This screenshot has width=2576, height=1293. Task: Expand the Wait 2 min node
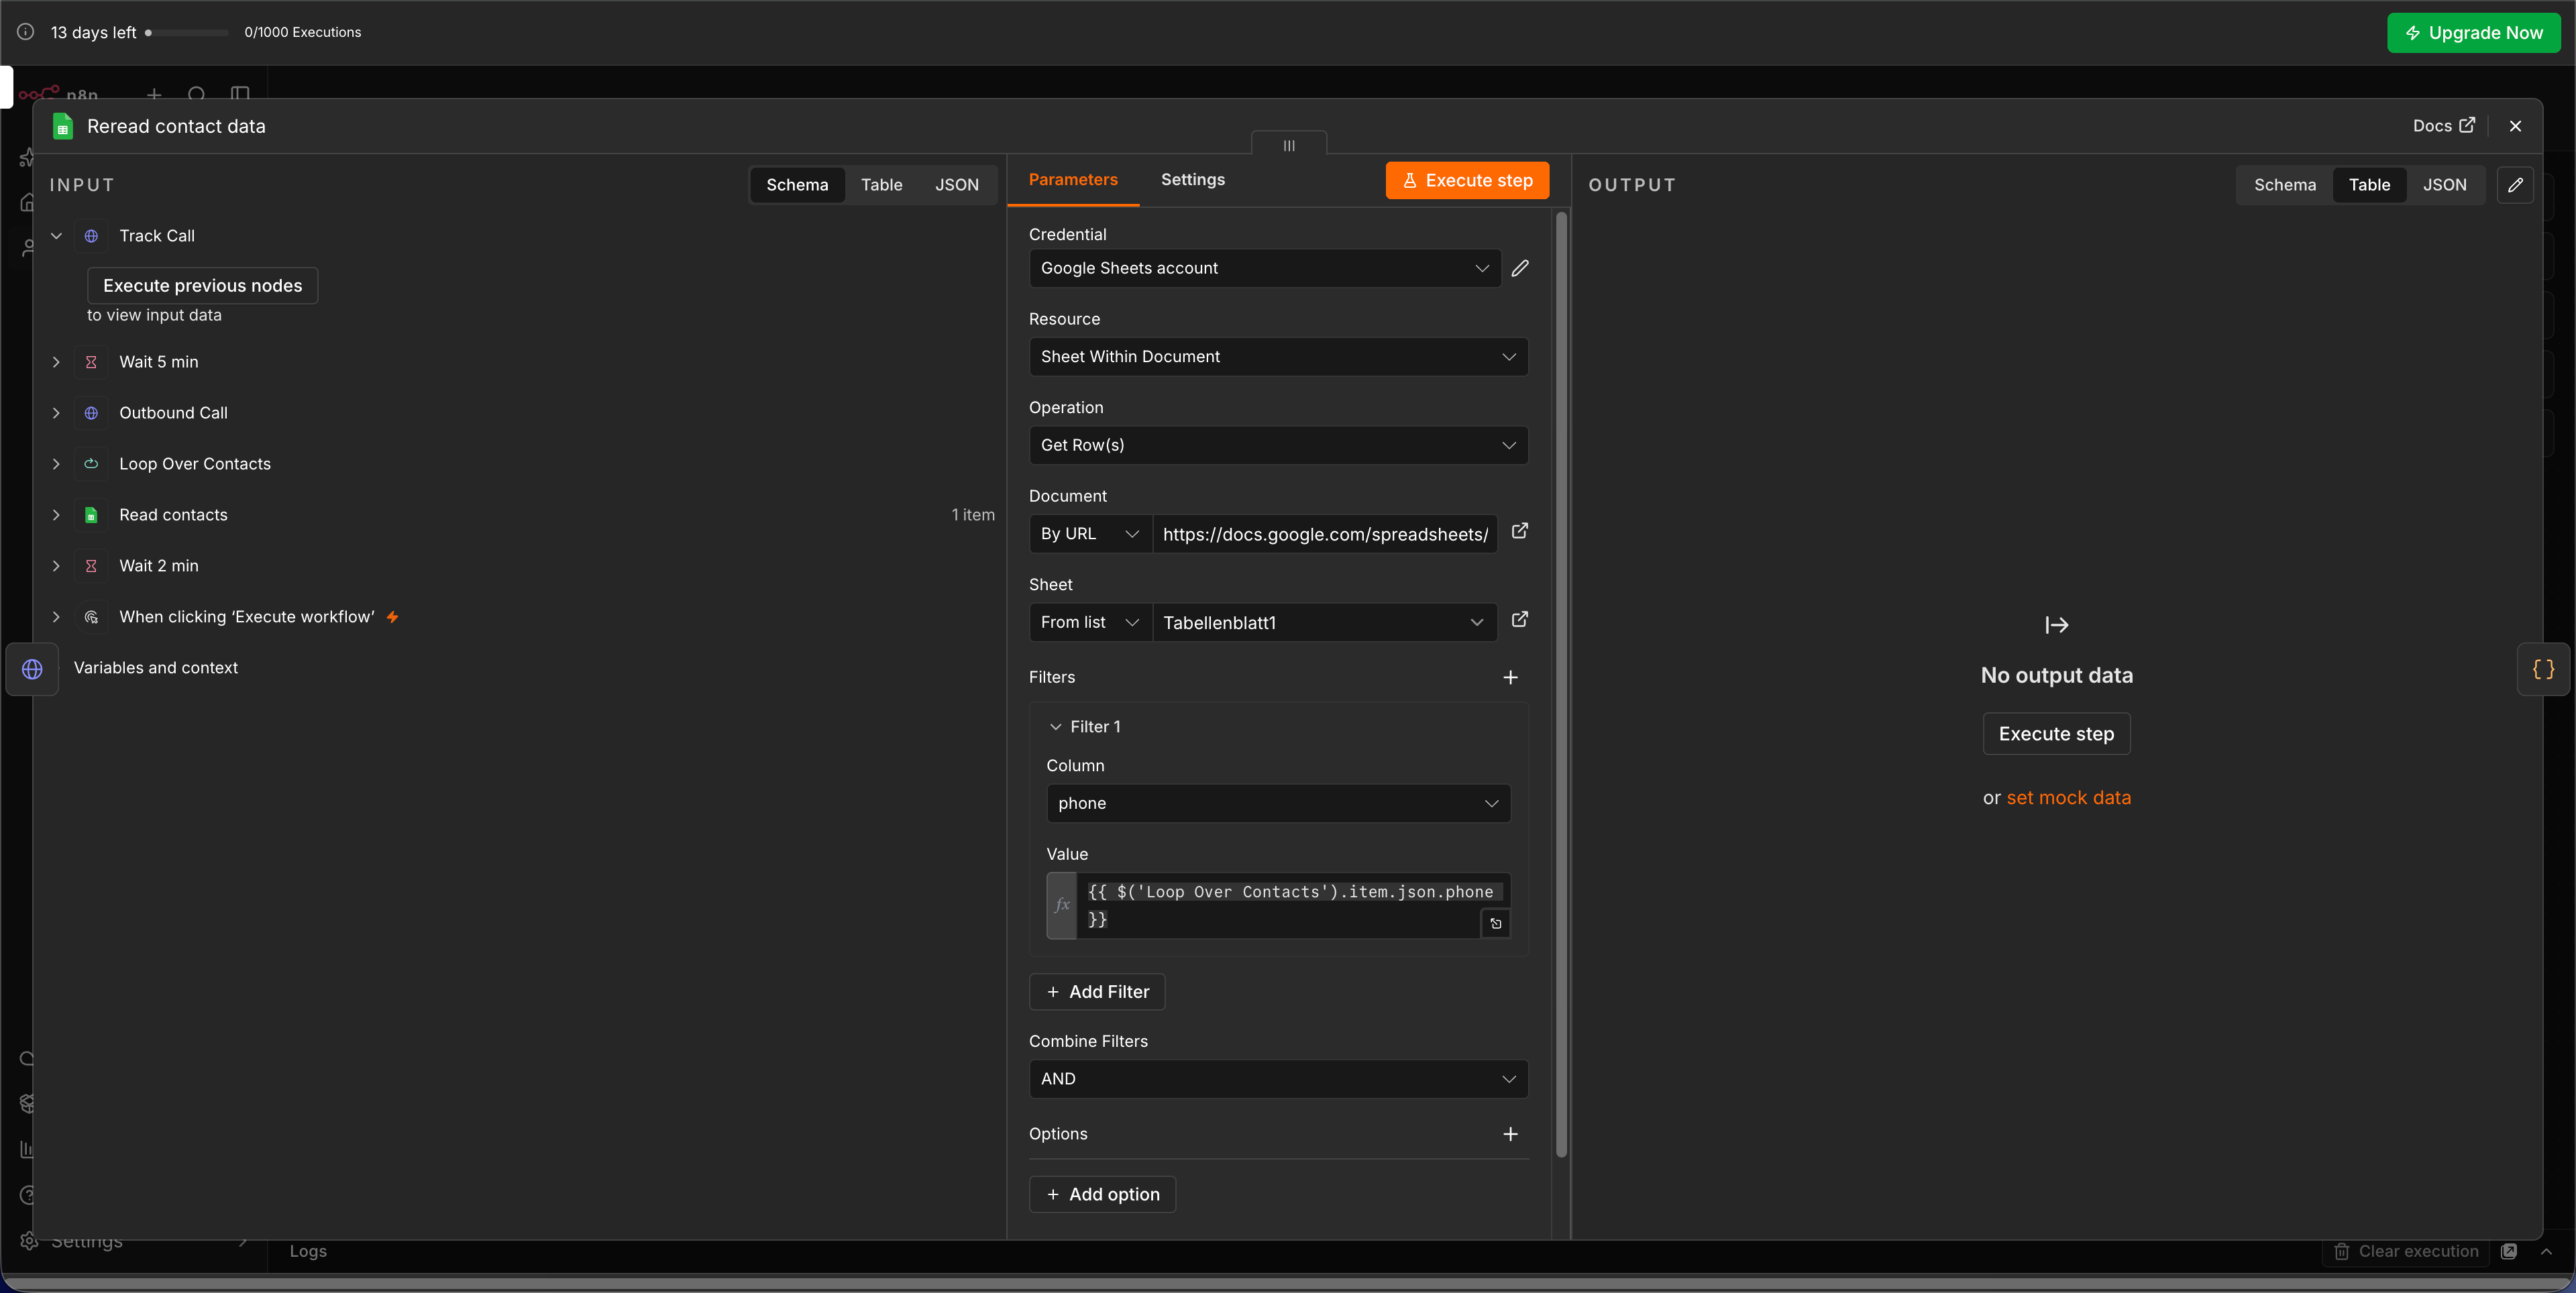pyautogui.click(x=56, y=566)
